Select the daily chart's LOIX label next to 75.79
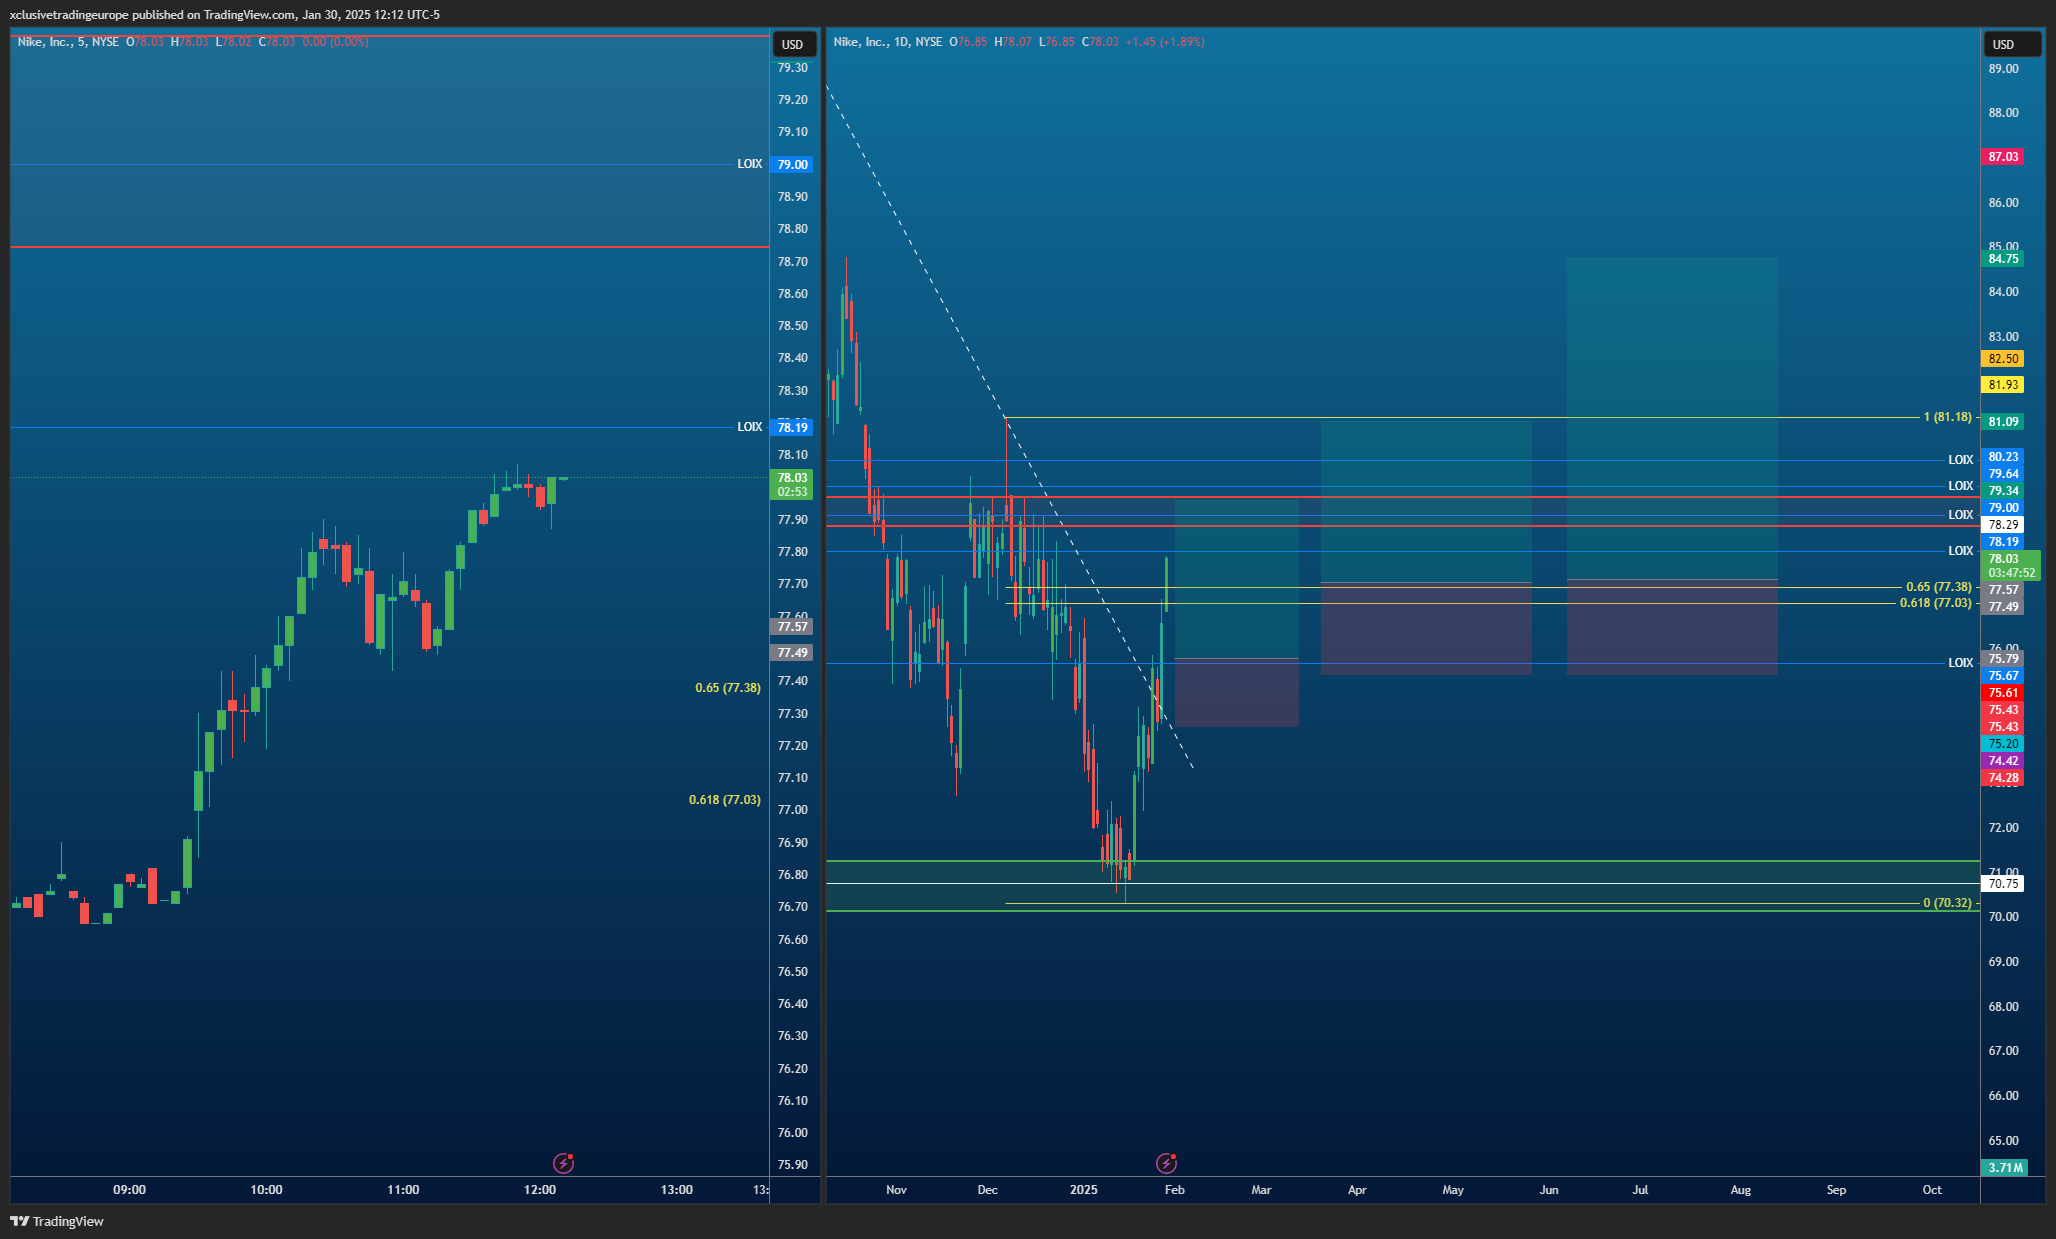The image size is (2056, 1239). (1961, 663)
